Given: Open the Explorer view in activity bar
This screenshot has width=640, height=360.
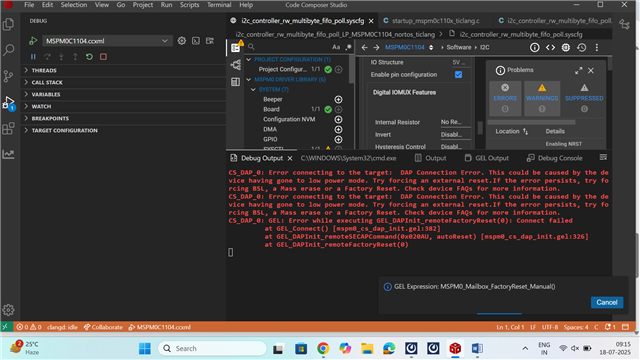Looking at the screenshot, I should point(9,24).
